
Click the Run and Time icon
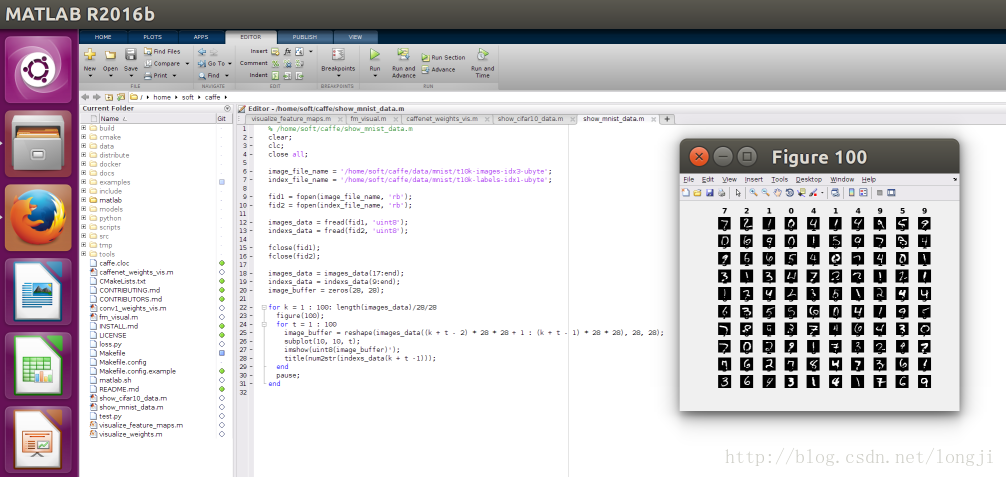[482, 55]
